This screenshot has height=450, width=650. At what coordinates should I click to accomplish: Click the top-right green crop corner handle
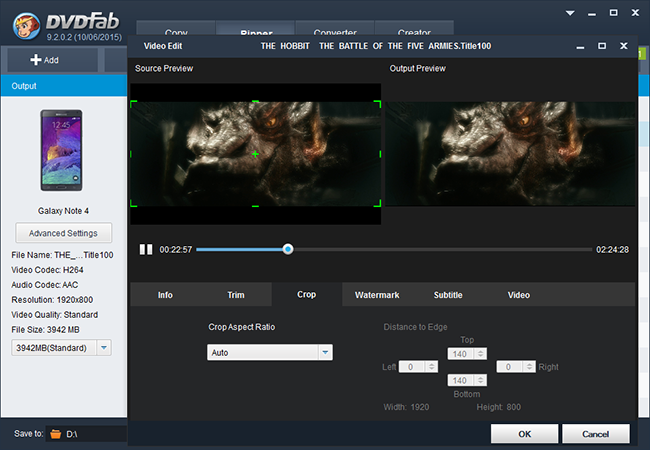coord(377,104)
